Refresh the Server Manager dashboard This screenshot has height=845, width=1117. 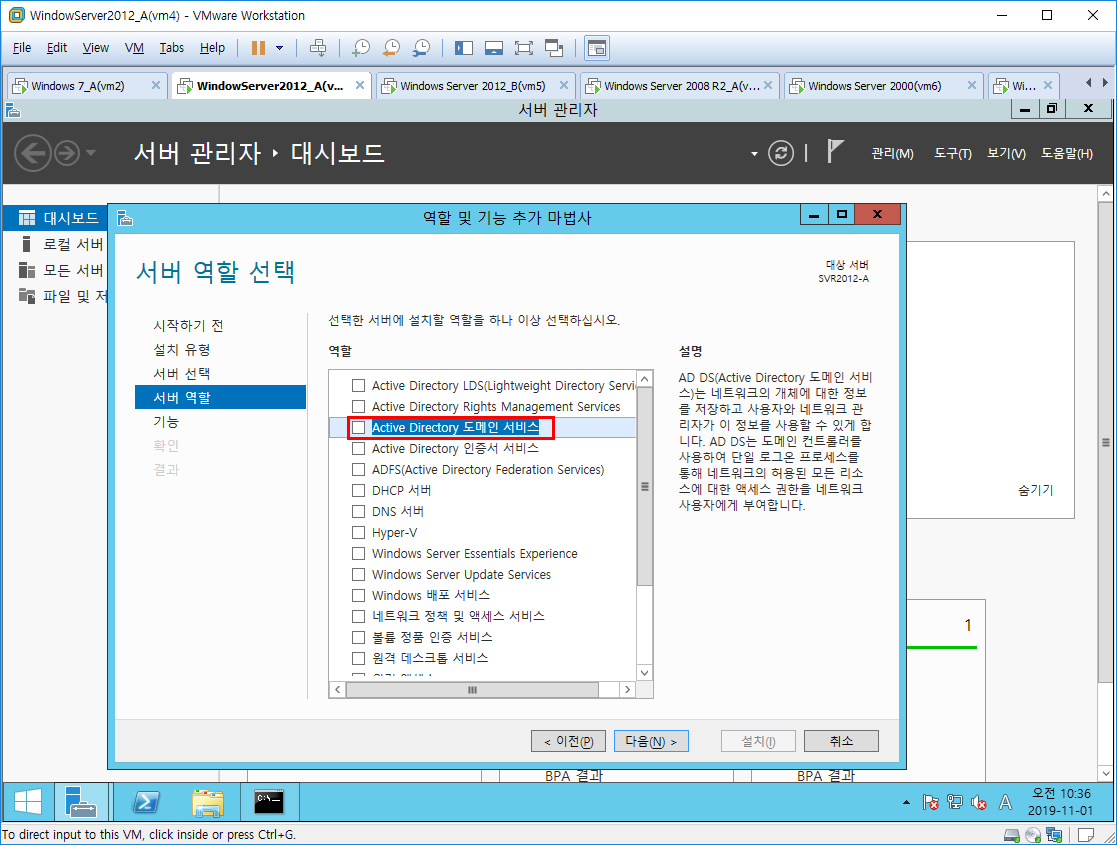click(x=781, y=153)
